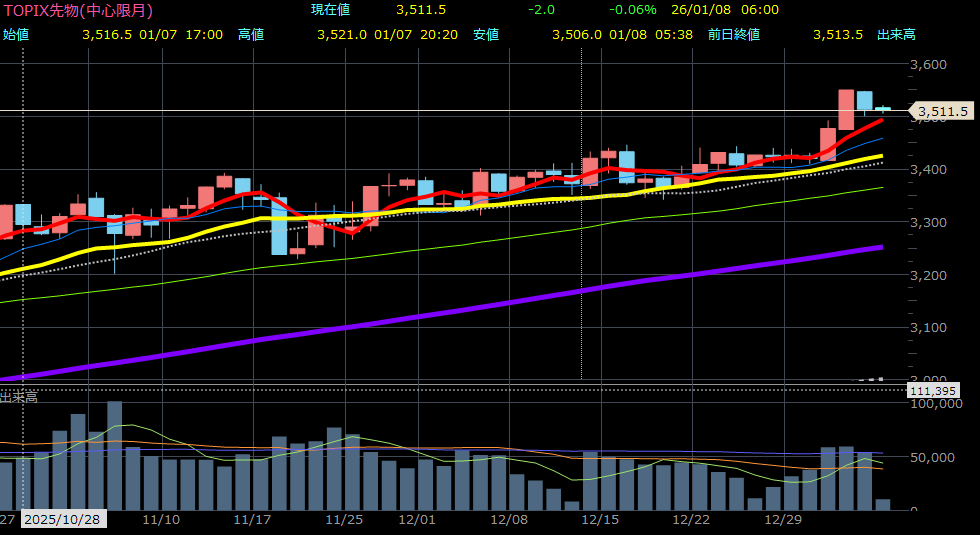Select the highlighted 2025/10/28 date label
This screenshot has height=535, width=980.
[62, 520]
